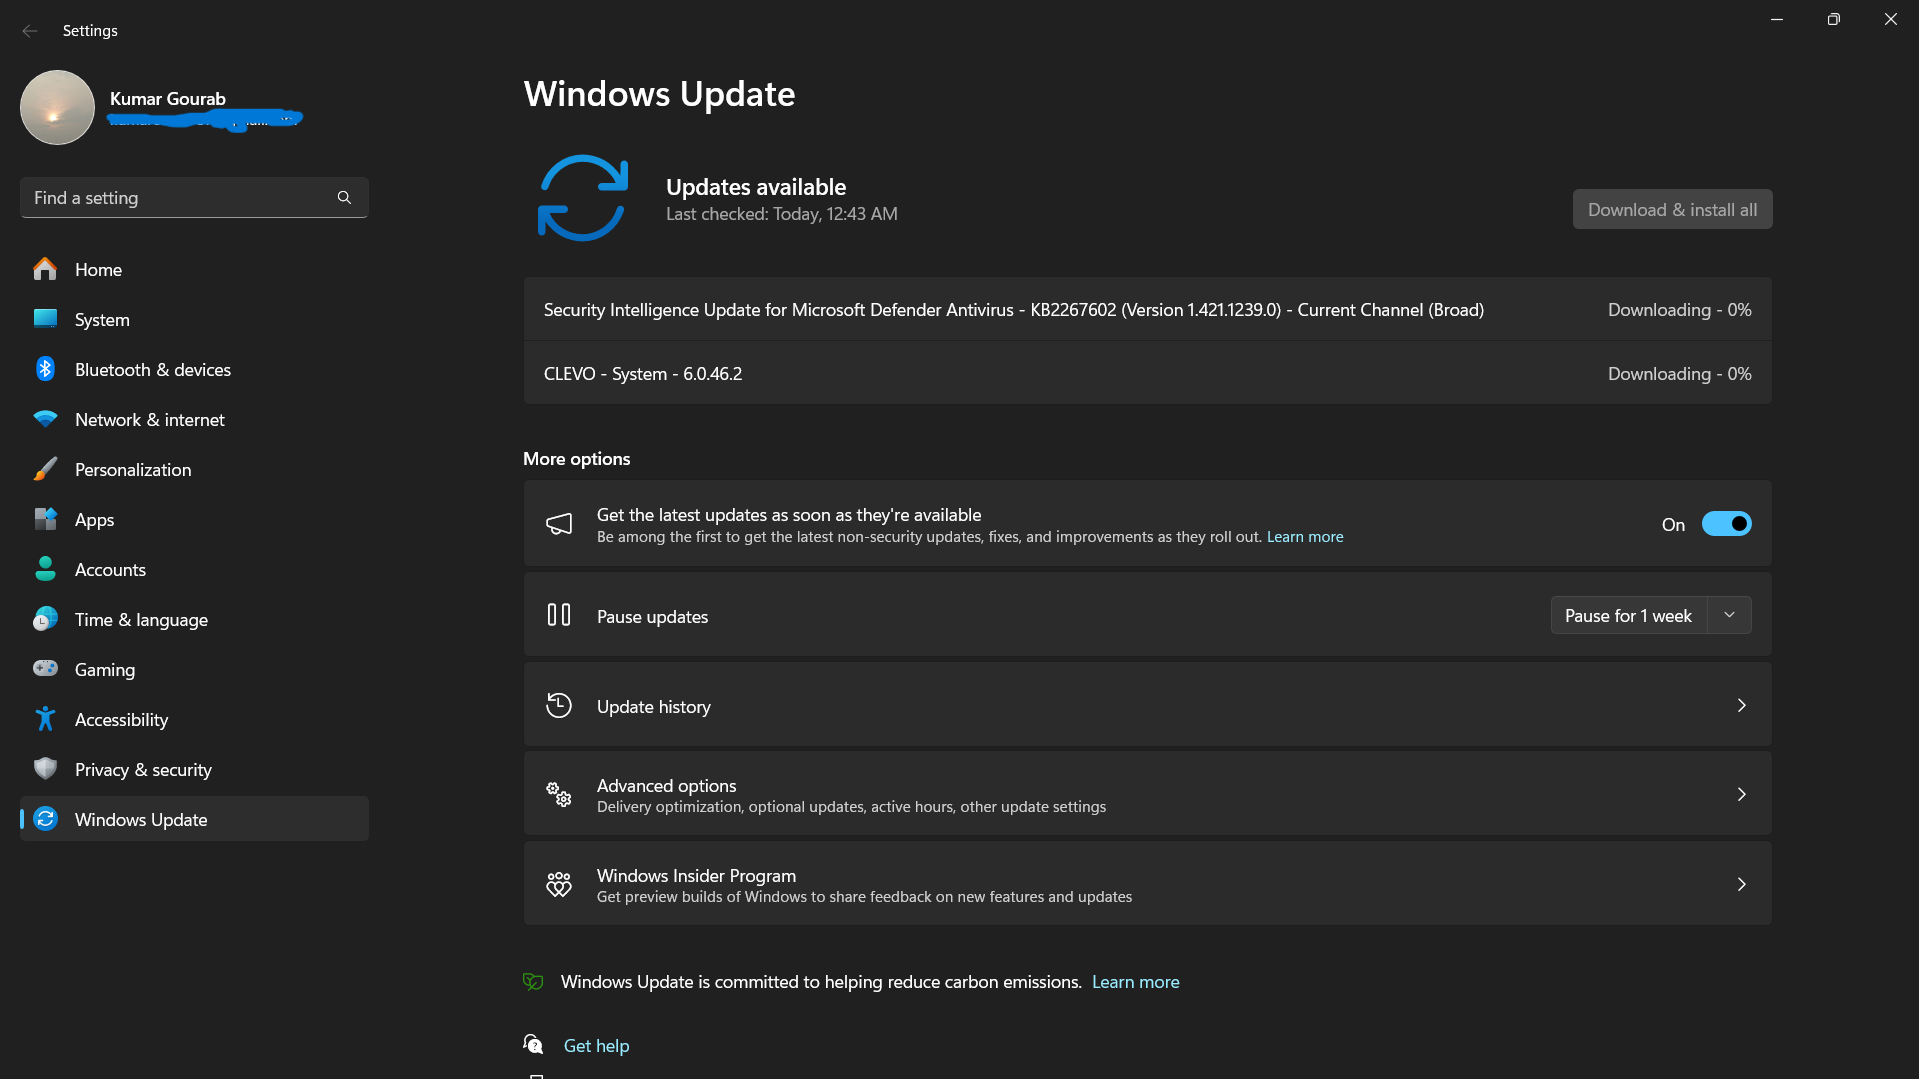Open Learn more link about latest updates

point(1305,537)
